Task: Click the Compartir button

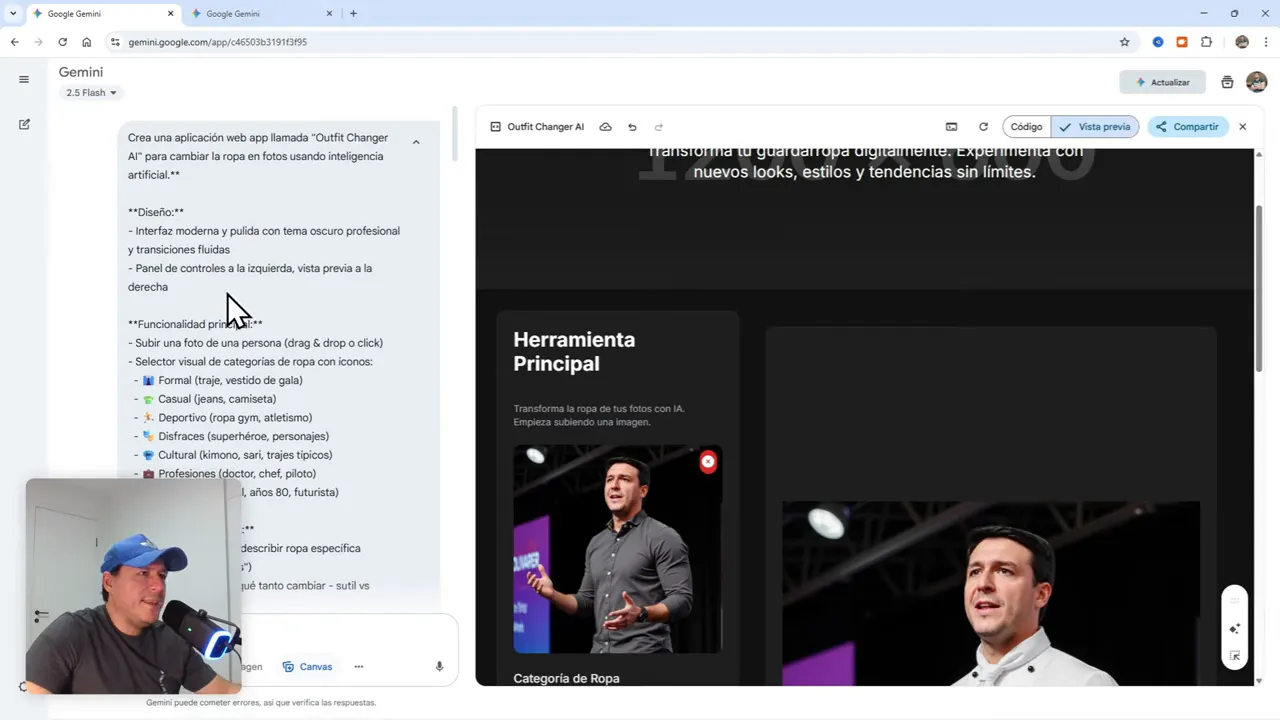Action: click(1187, 127)
